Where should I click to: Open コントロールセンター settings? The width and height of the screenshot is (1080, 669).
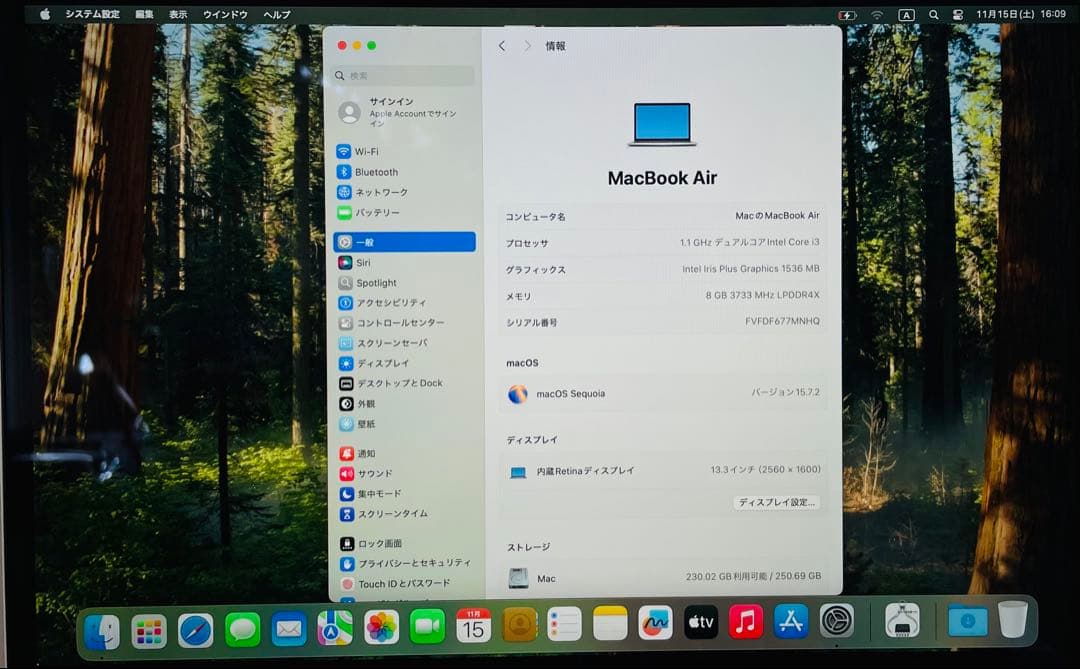click(395, 322)
